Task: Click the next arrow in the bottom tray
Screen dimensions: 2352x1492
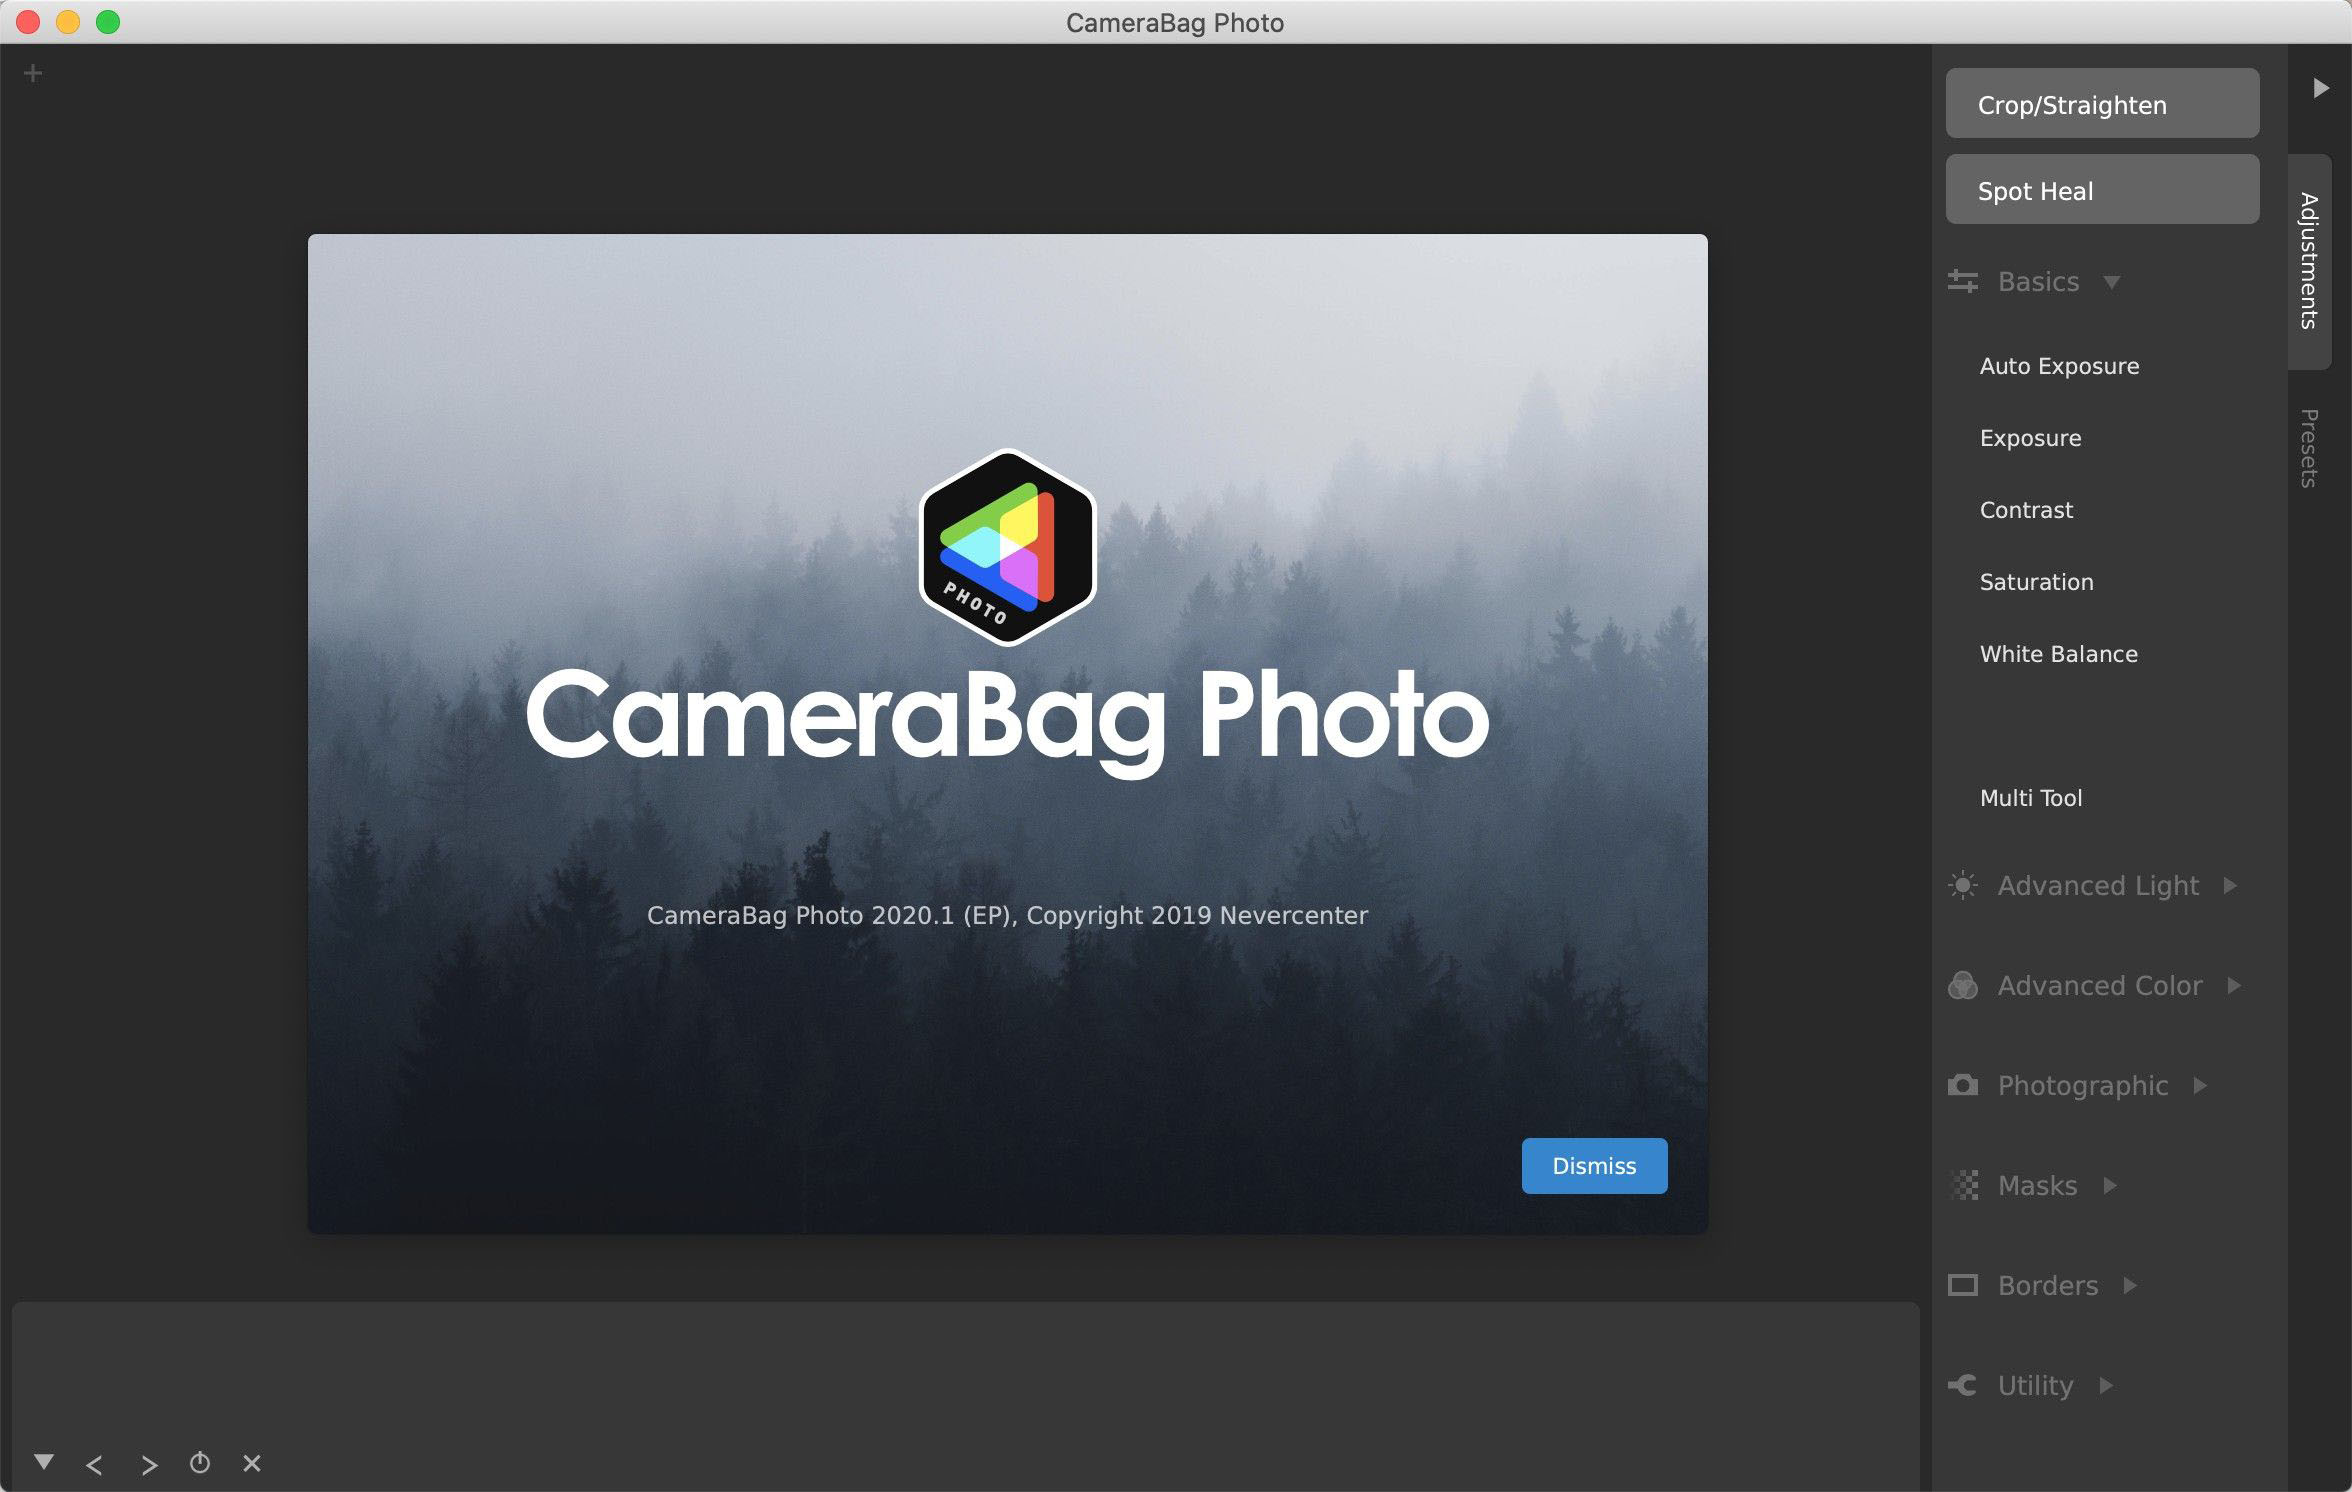Action: (149, 1465)
